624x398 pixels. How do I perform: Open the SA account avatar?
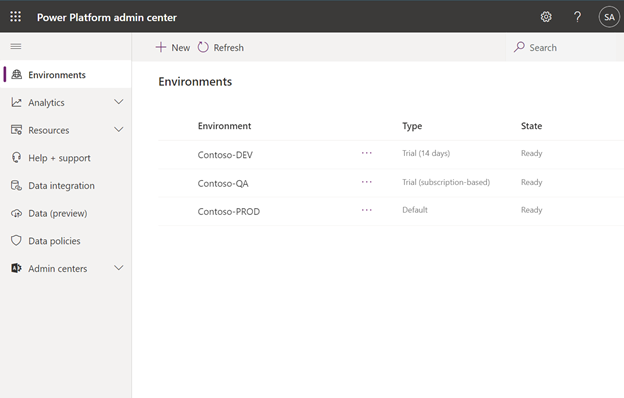coord(609,17)
